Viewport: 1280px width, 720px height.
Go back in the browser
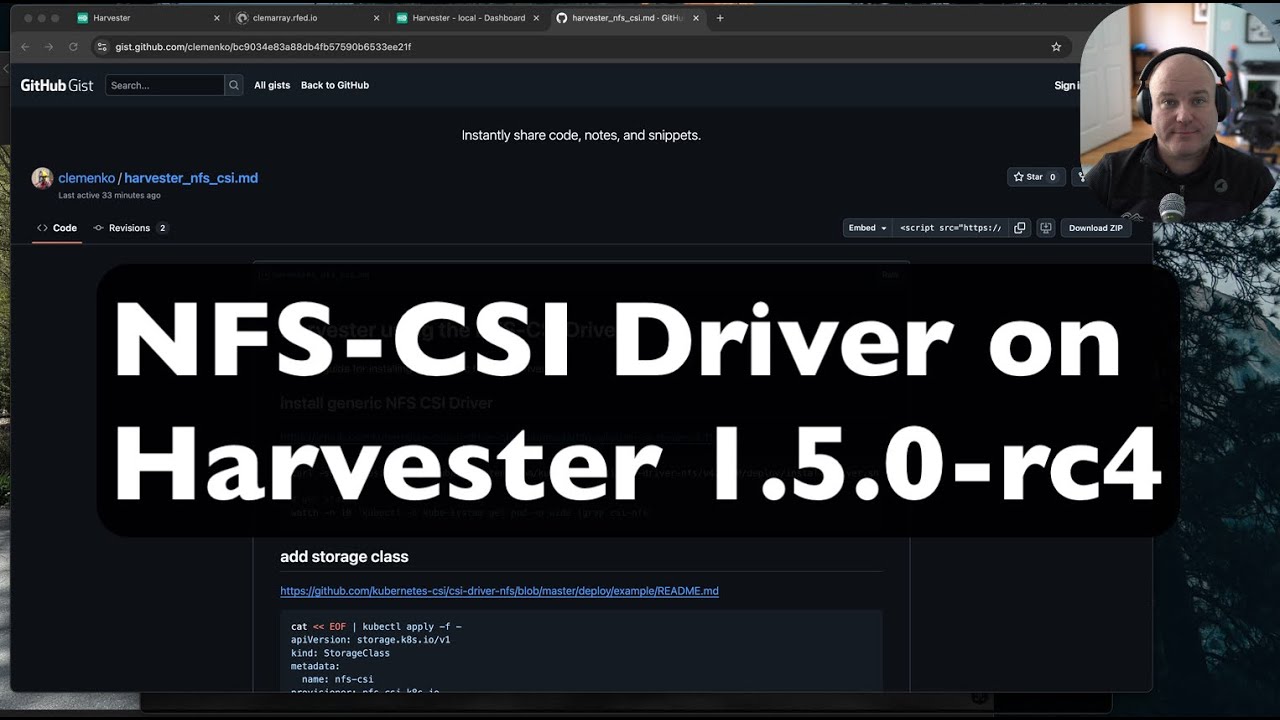coord(25,47)
